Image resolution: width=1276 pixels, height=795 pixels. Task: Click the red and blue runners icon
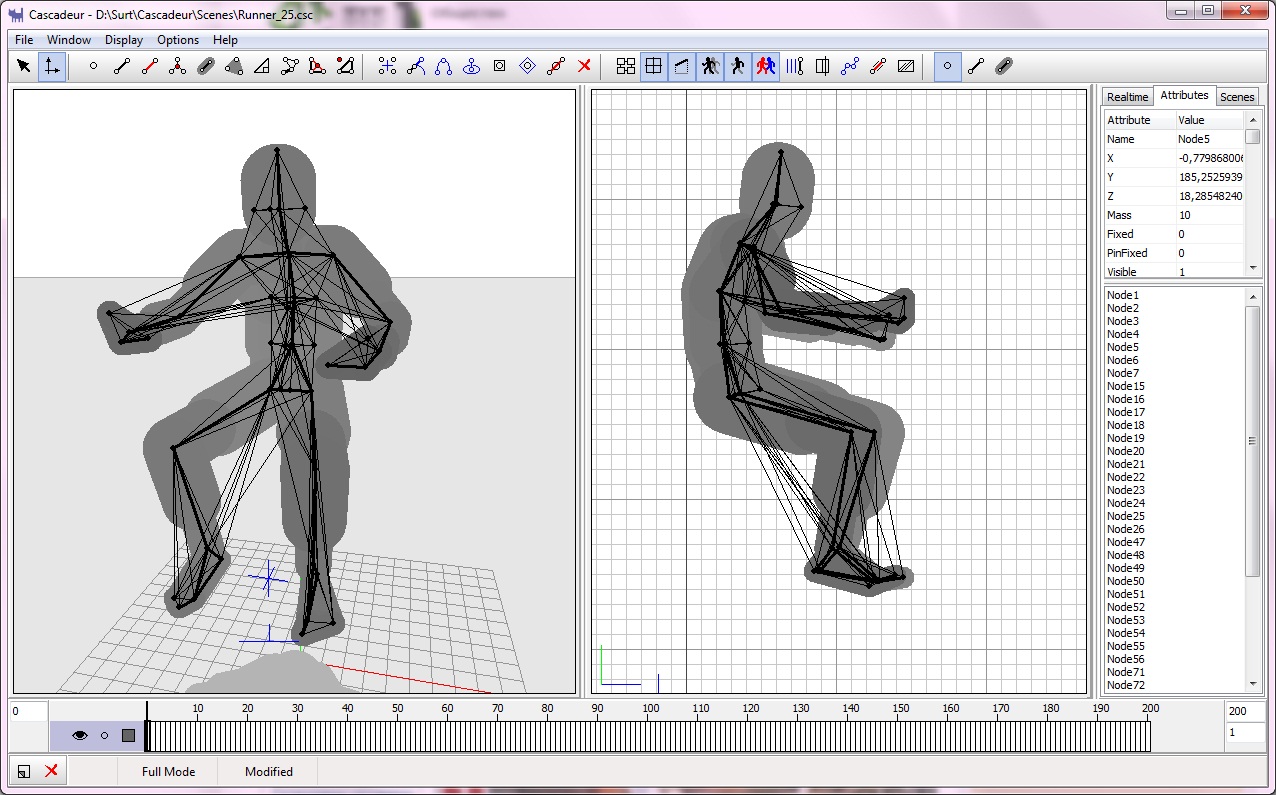tap(766, 66)
